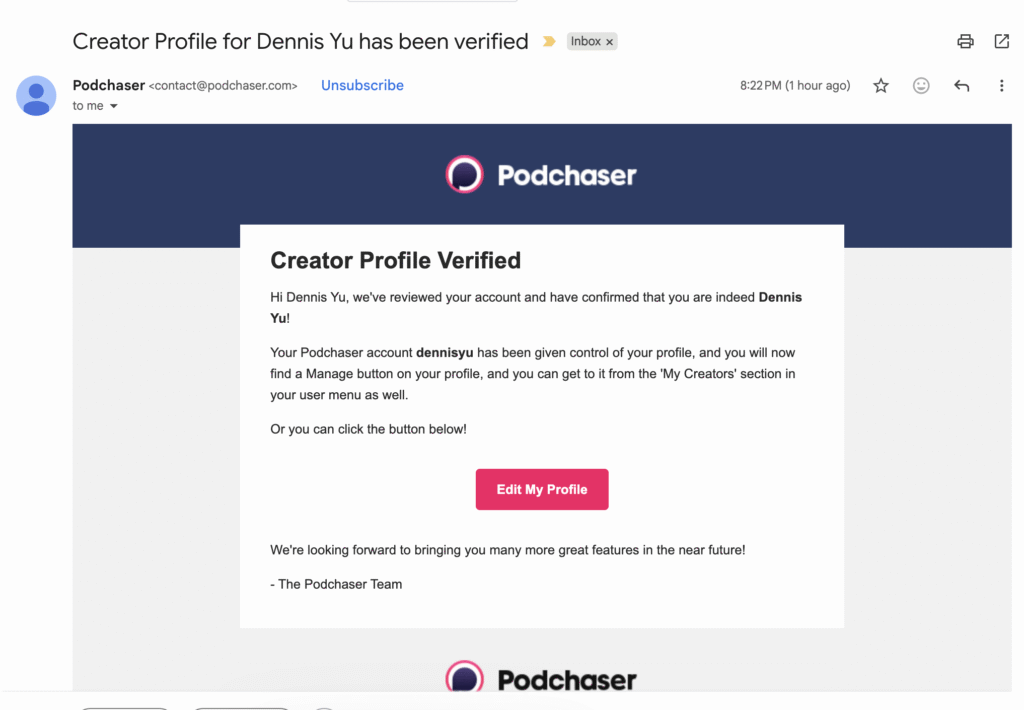Open email in a new window

[x=1002, y=41]
